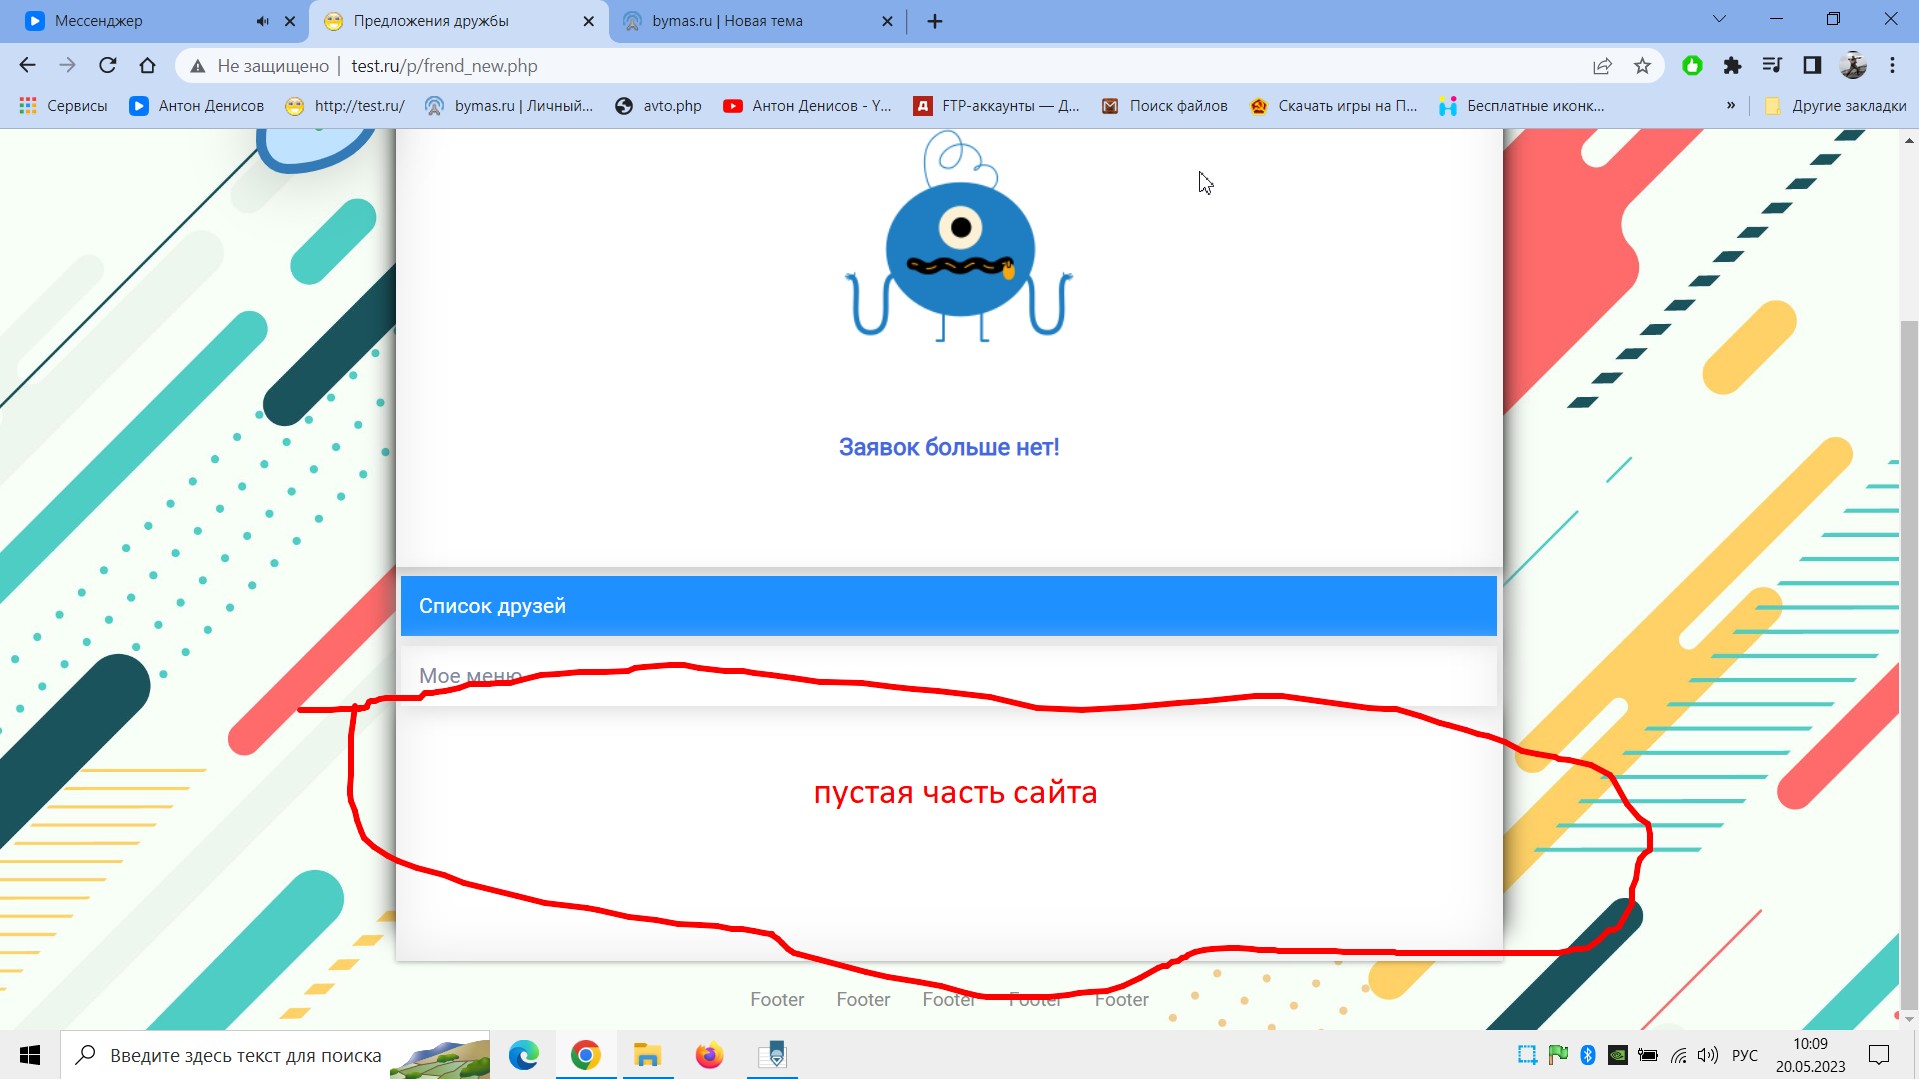1919x1079 pixels.
Task: Open the Chrome three-dot menu
Action: 1892,66
